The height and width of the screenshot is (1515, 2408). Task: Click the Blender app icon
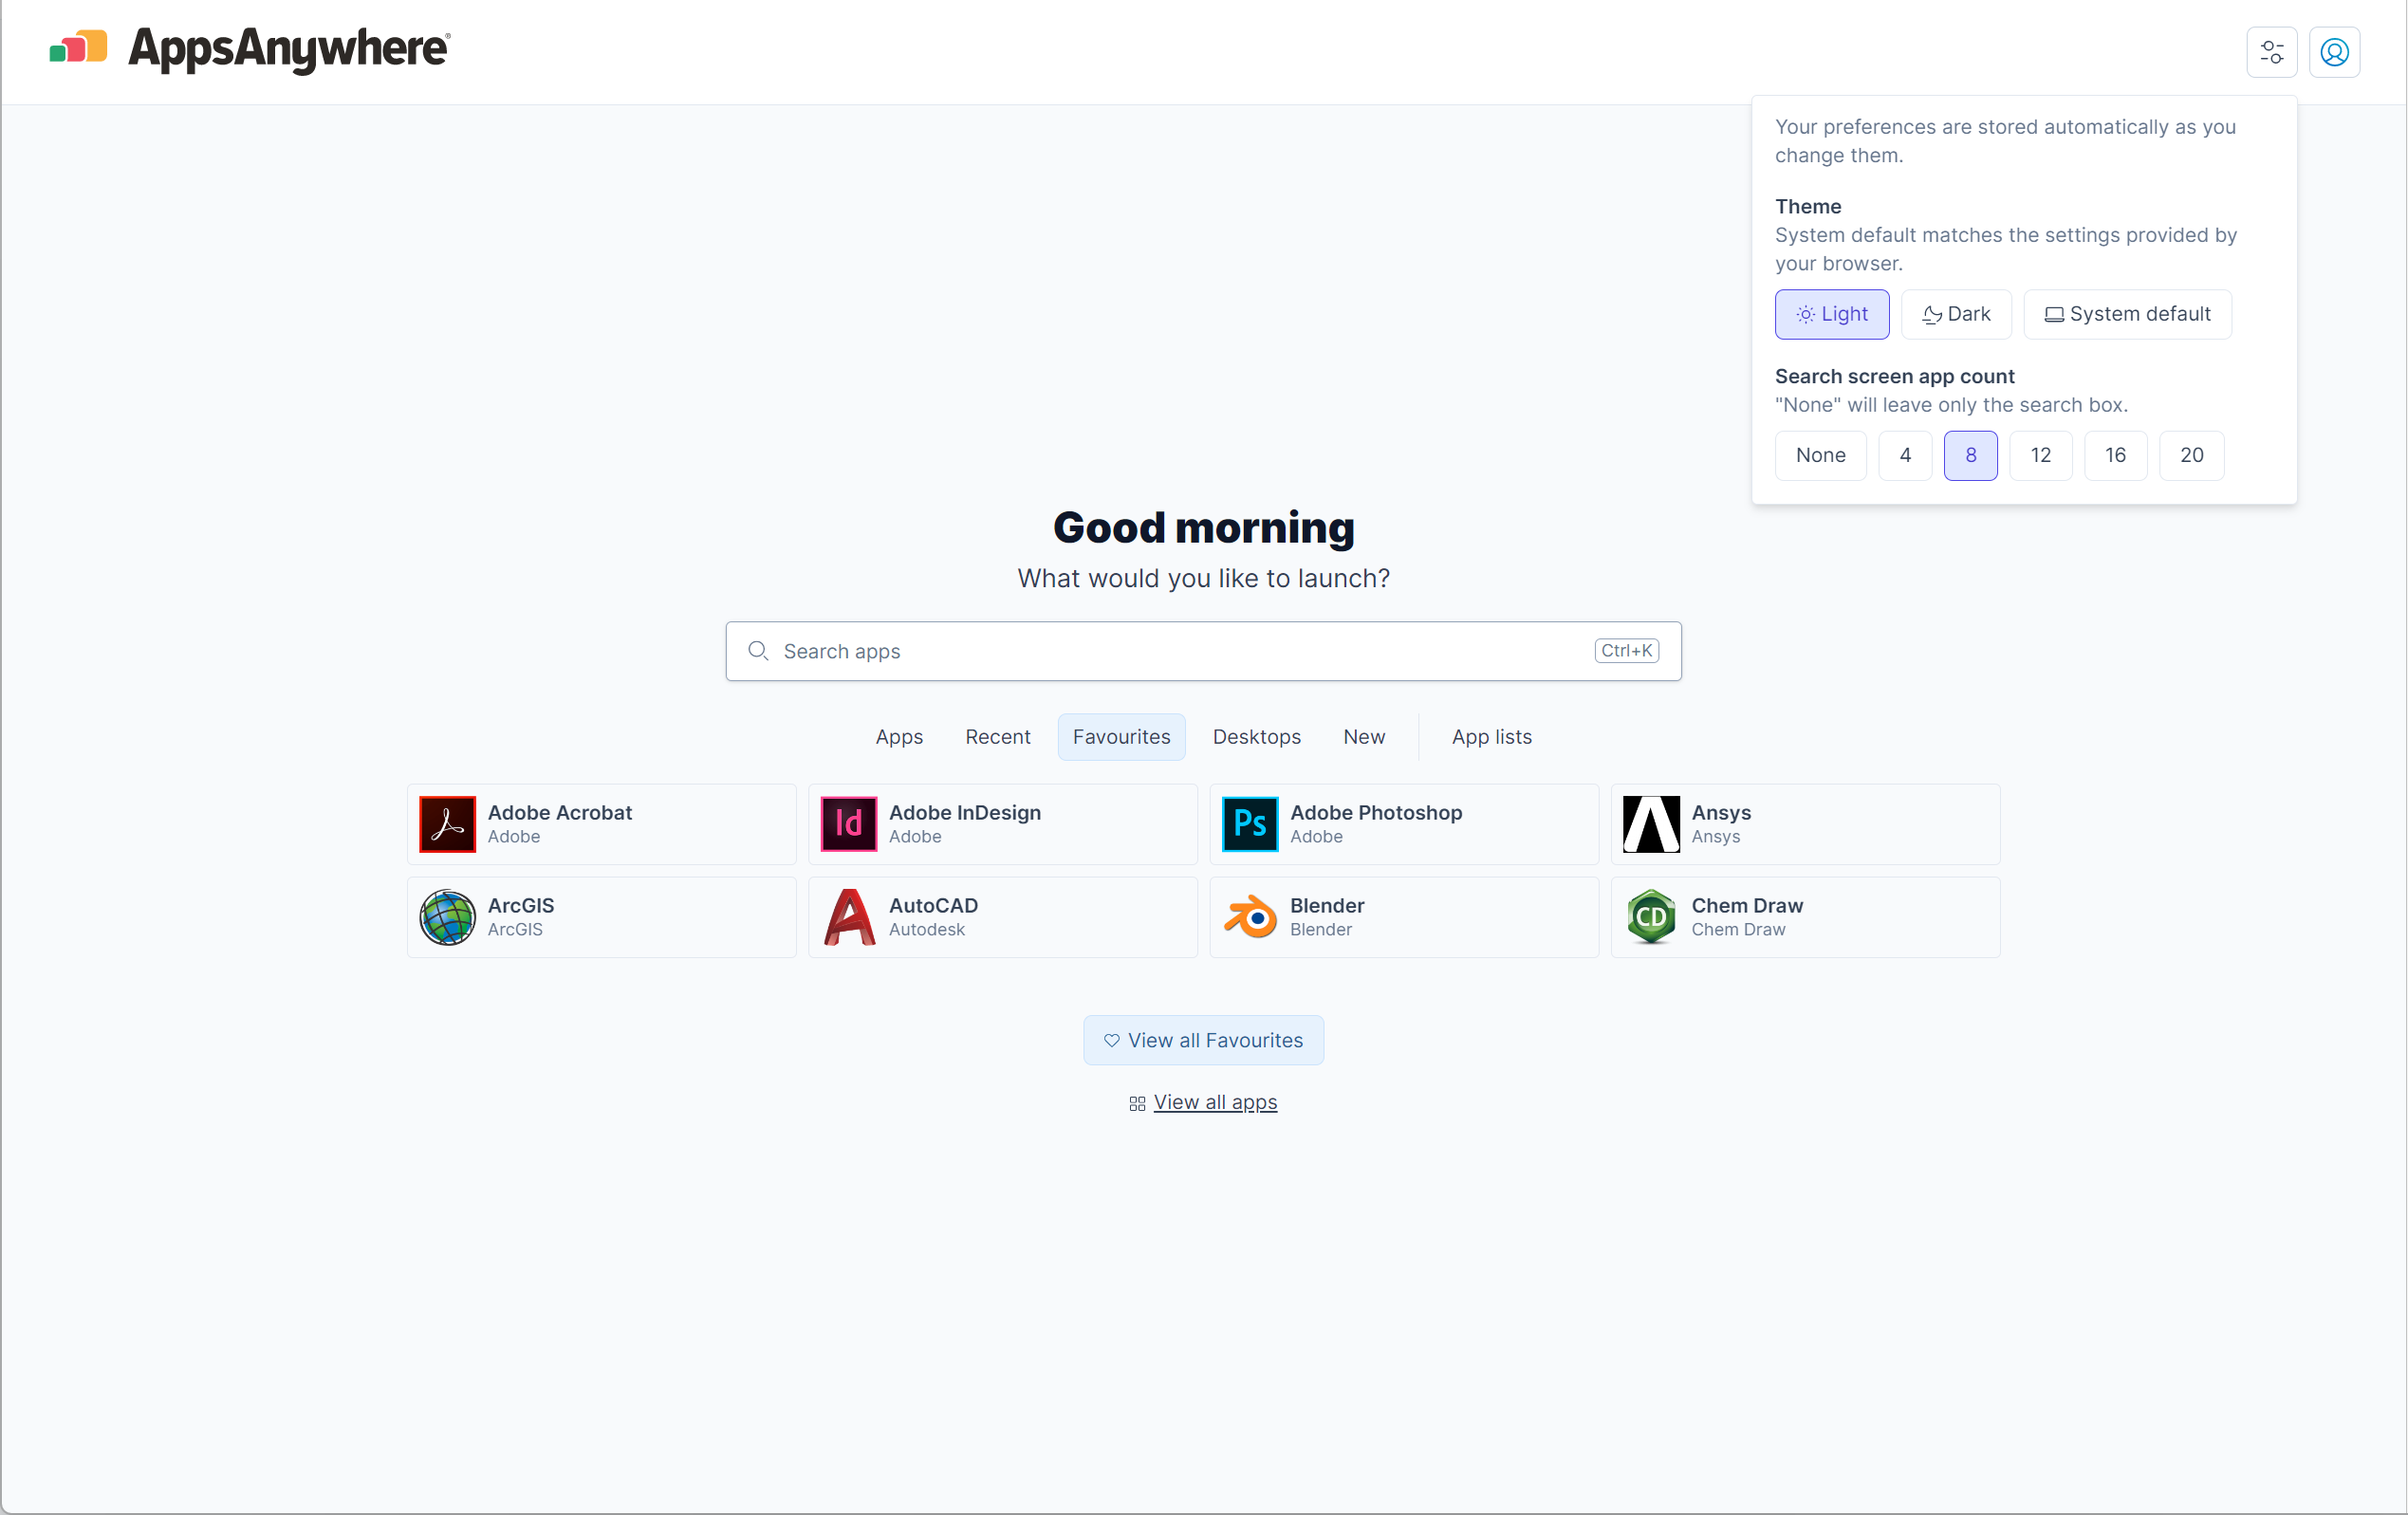pos(1249,917)
